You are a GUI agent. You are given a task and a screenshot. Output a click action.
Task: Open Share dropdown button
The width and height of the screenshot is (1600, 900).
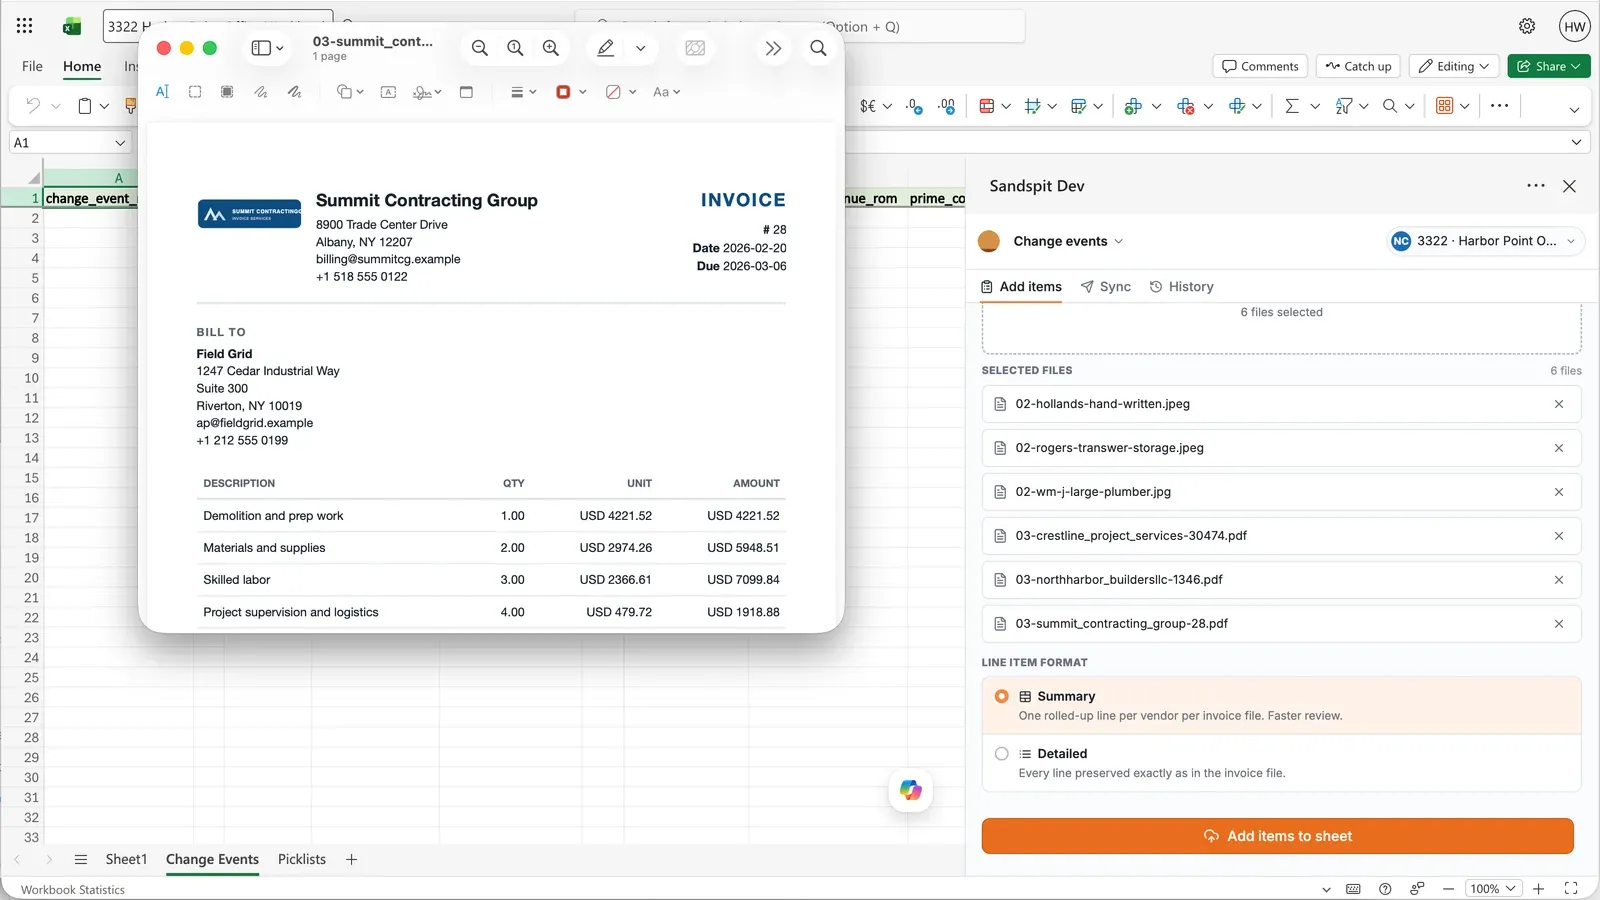pos(1549,66)
